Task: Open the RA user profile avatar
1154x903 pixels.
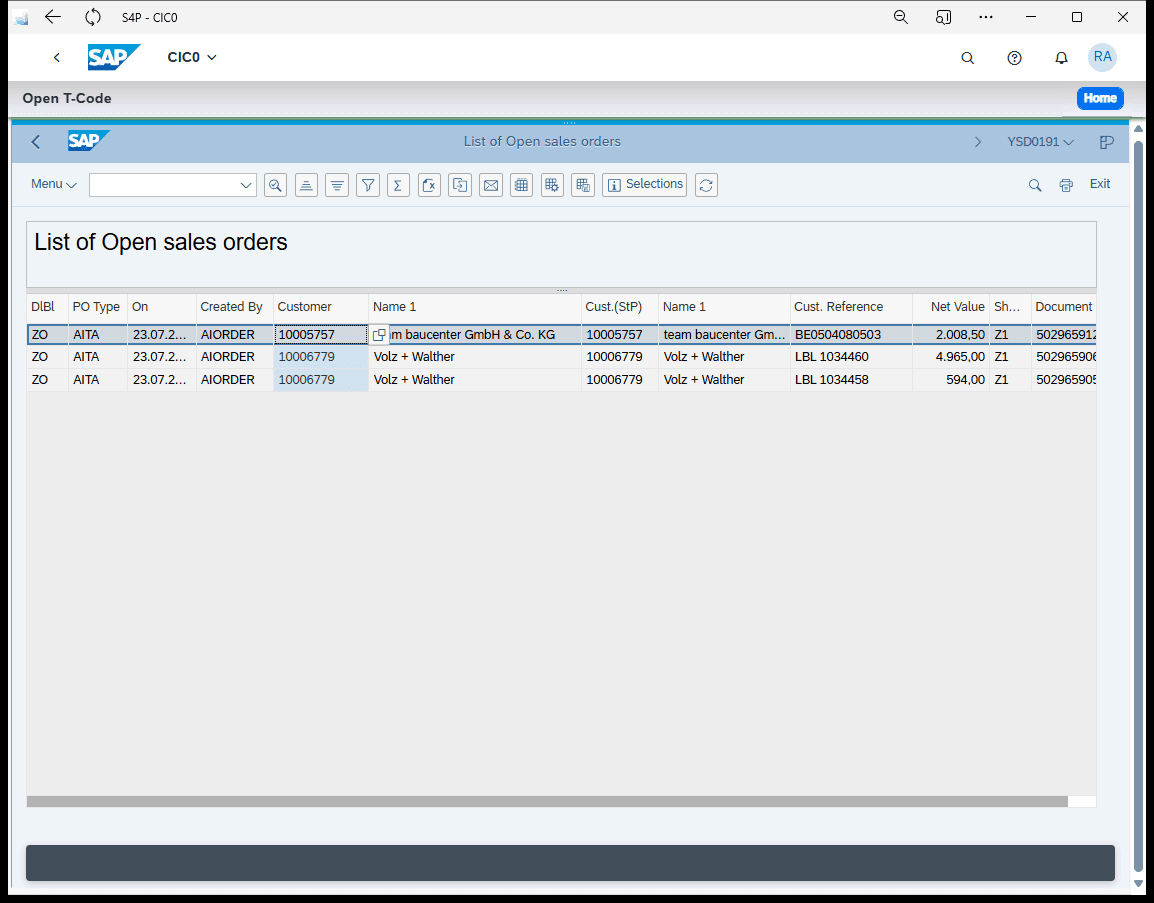Action: 1102,57
